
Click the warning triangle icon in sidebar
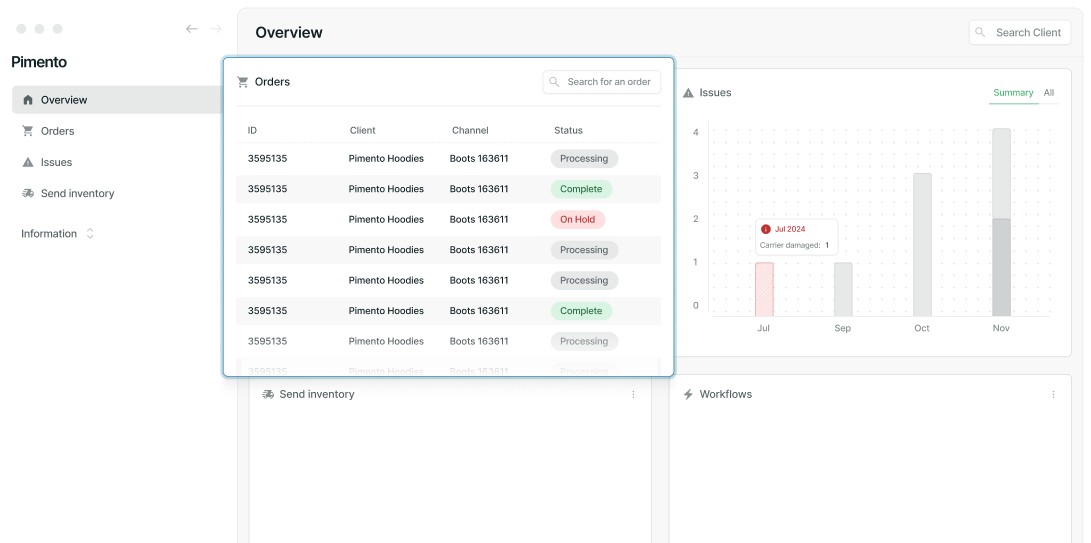click(x=28, y=162)
